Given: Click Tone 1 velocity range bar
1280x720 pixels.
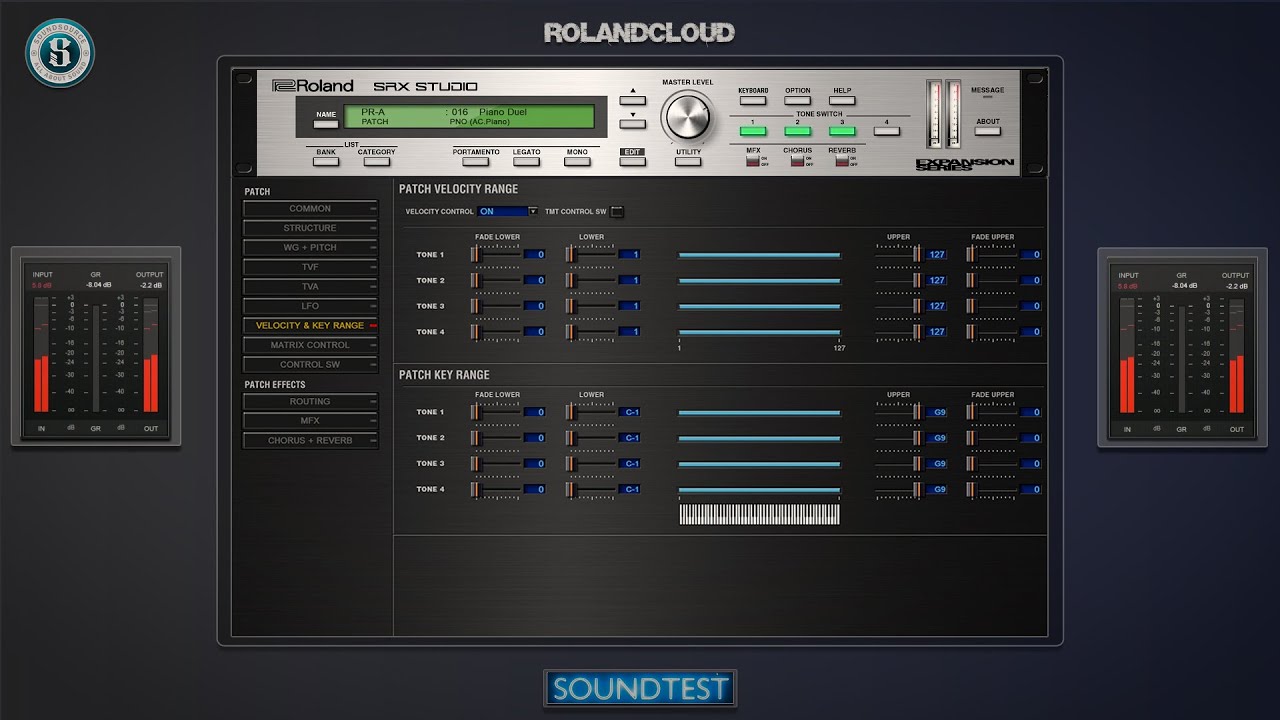Looking at the screenshot, I should 759,255.
